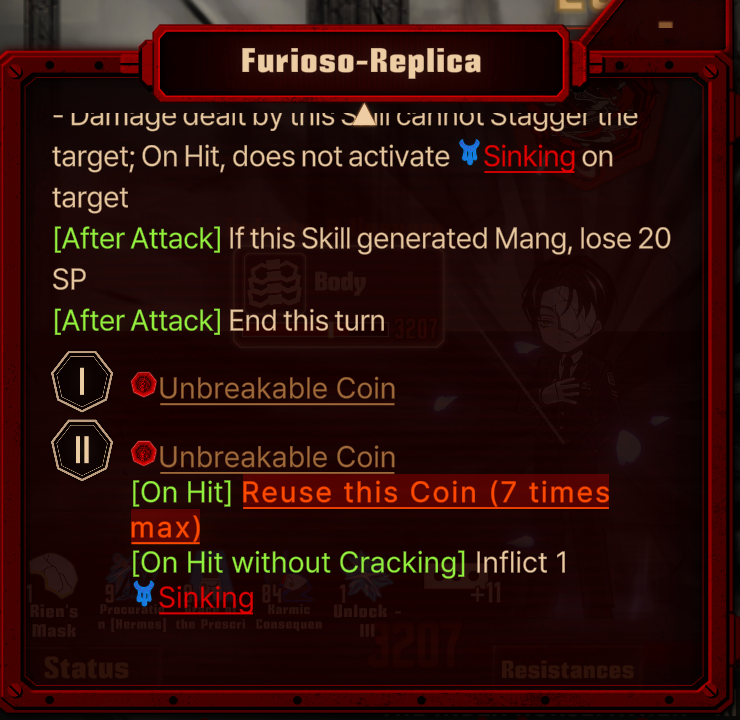This screenshot has height=720, width=740.
Task: Click the scroll-up triangle arrow under the title
Action: 364,114
